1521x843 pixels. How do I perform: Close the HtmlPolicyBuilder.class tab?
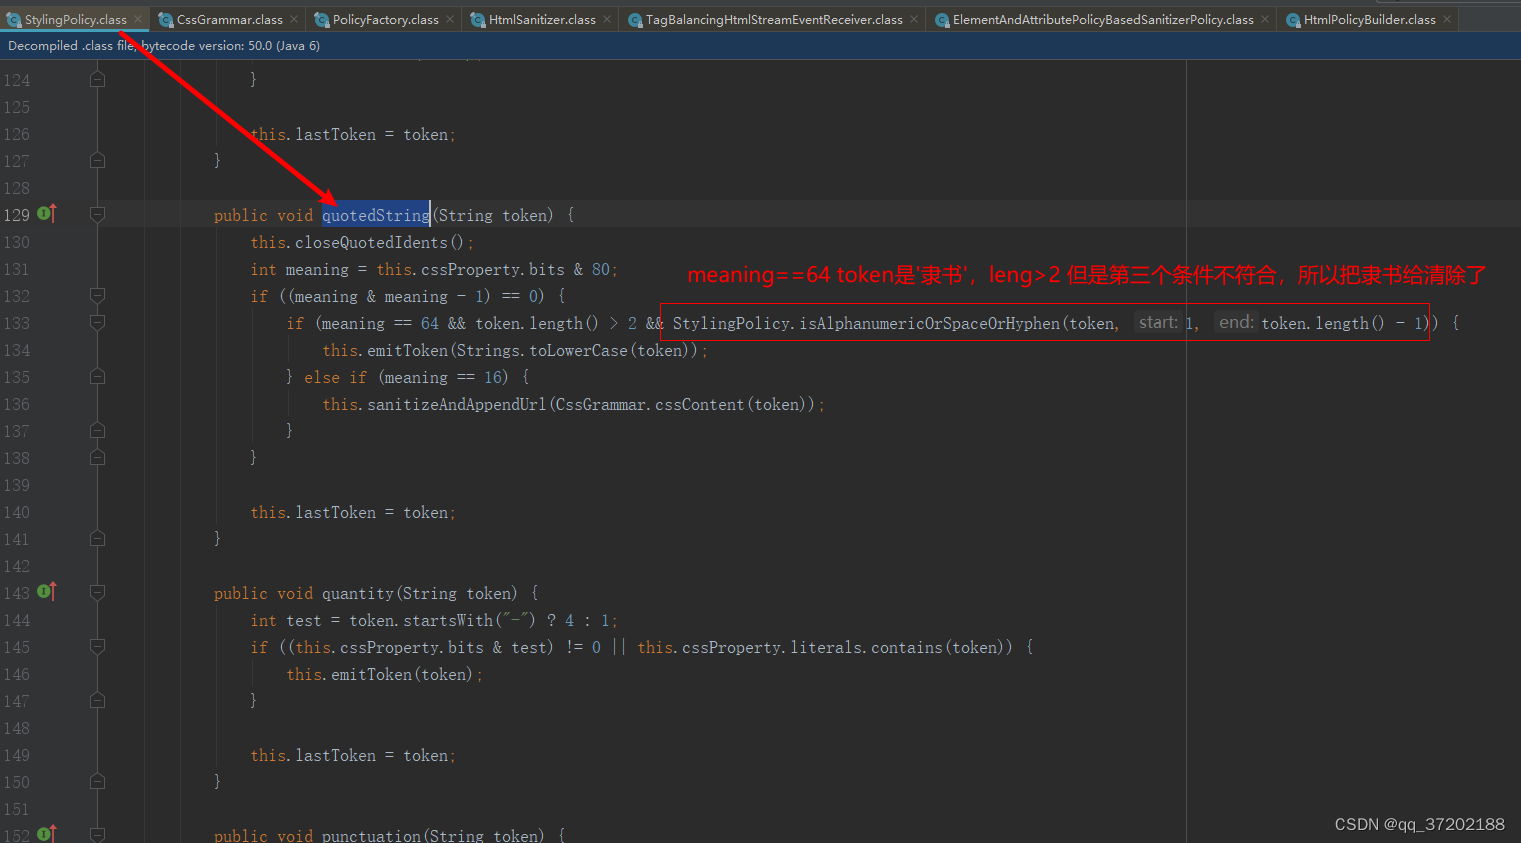(x=1446, y=18)
